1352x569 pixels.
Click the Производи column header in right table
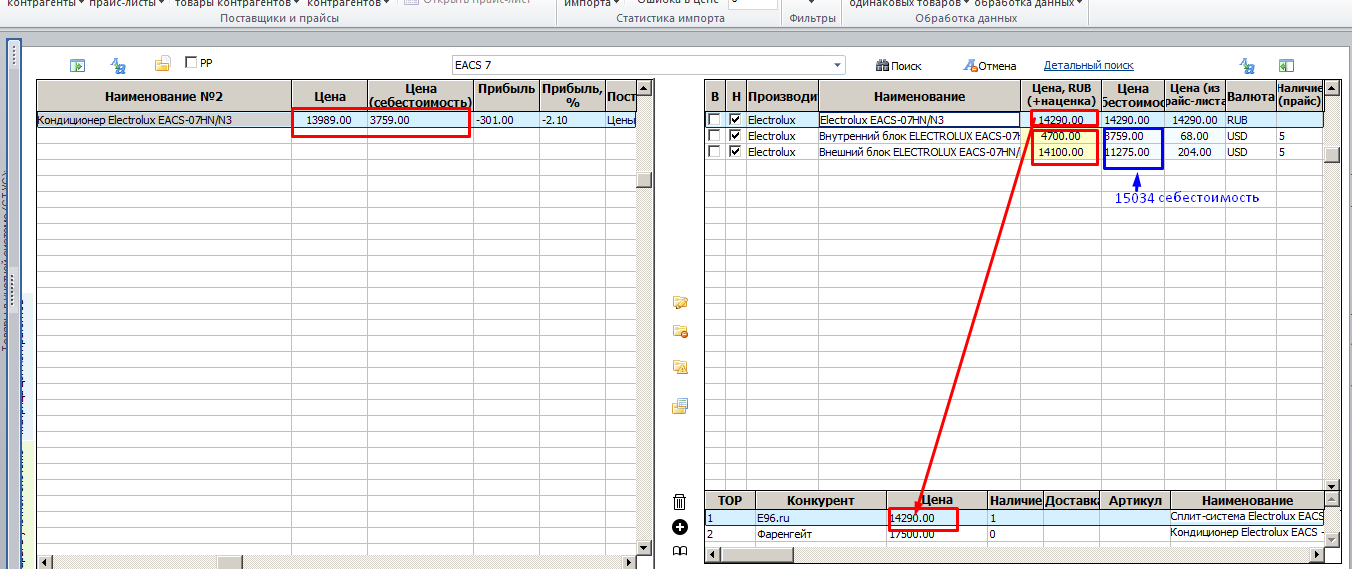tap(782, 96)
